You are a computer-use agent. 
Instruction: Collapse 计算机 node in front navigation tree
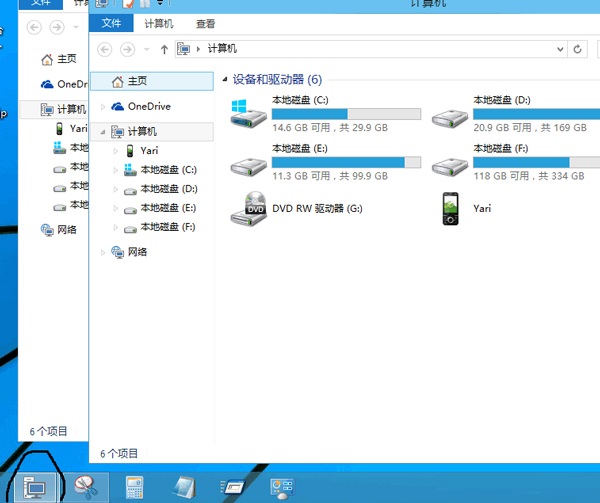pyautogui.click(x=103, y=132)
